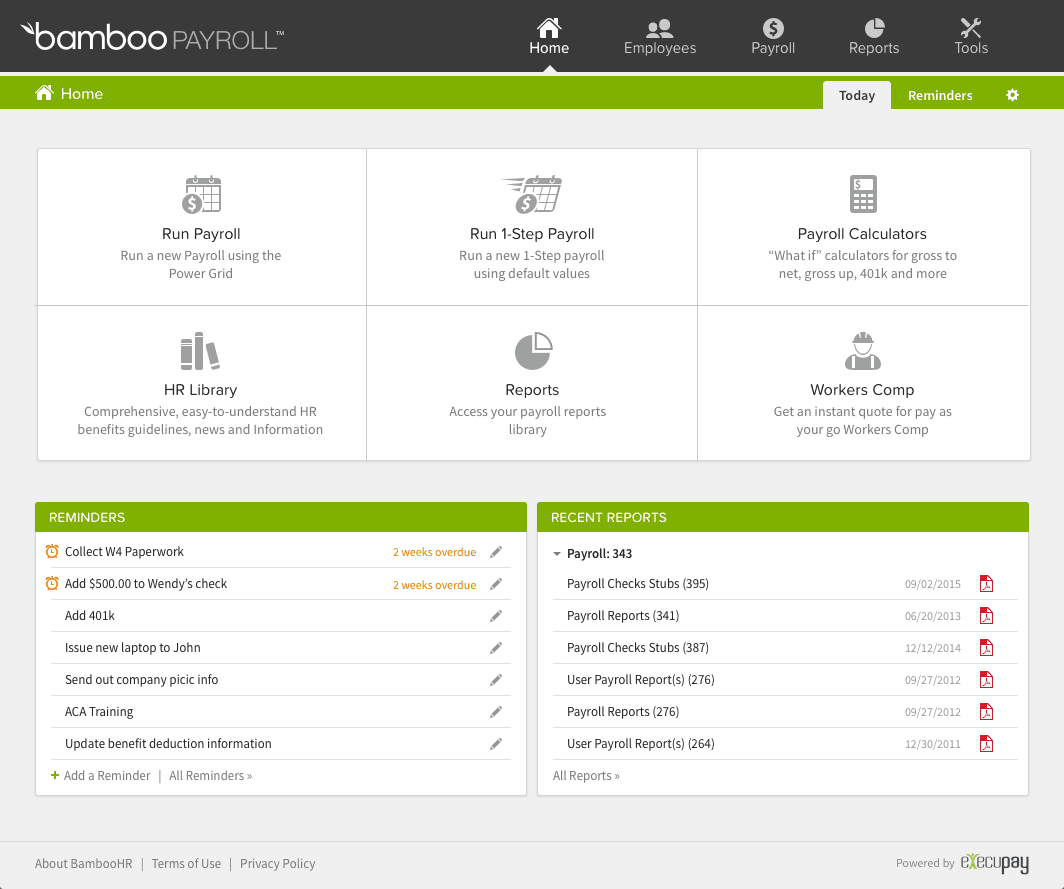The height and width of the screenshot is (889, 1064).
Task: Open the Payroll Checks Stubs (395) PDF
Action: 986,583
